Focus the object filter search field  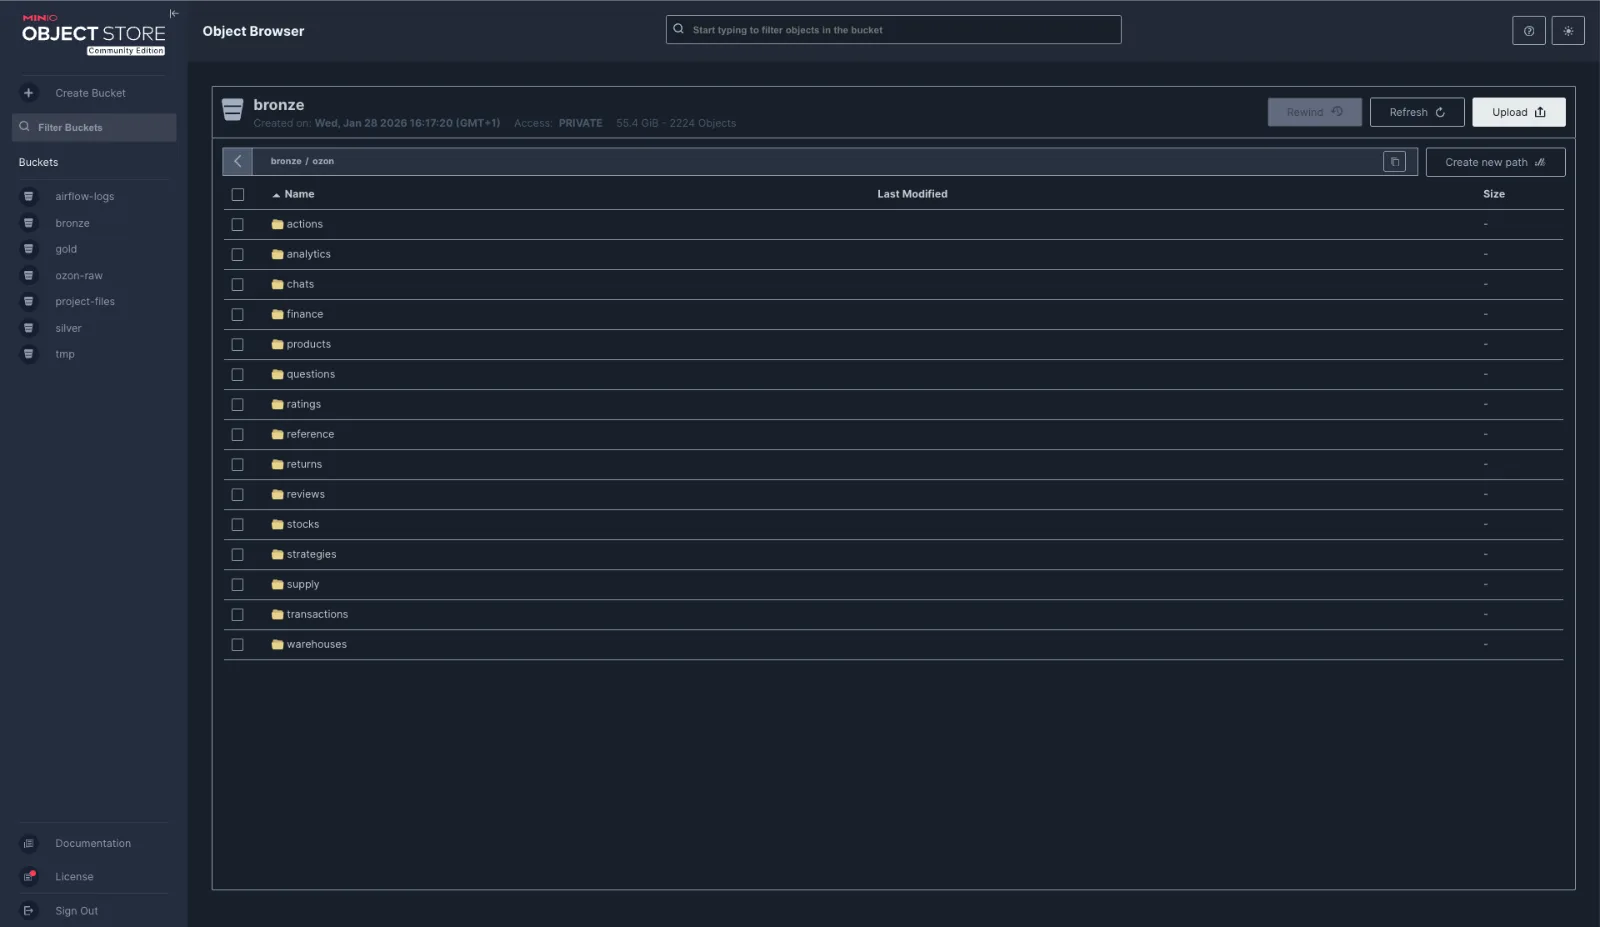893,30
